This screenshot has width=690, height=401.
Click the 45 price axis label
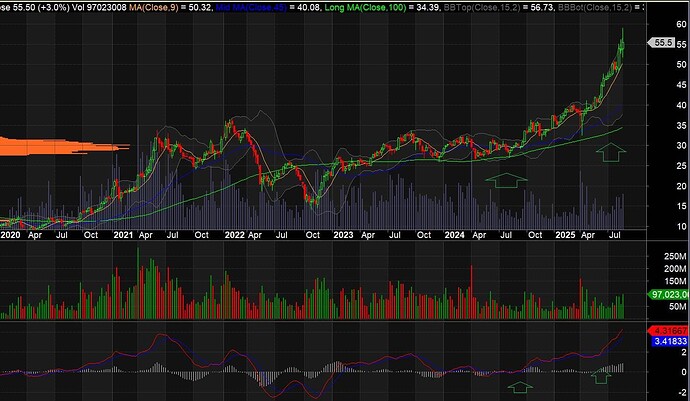pos(682,85)
